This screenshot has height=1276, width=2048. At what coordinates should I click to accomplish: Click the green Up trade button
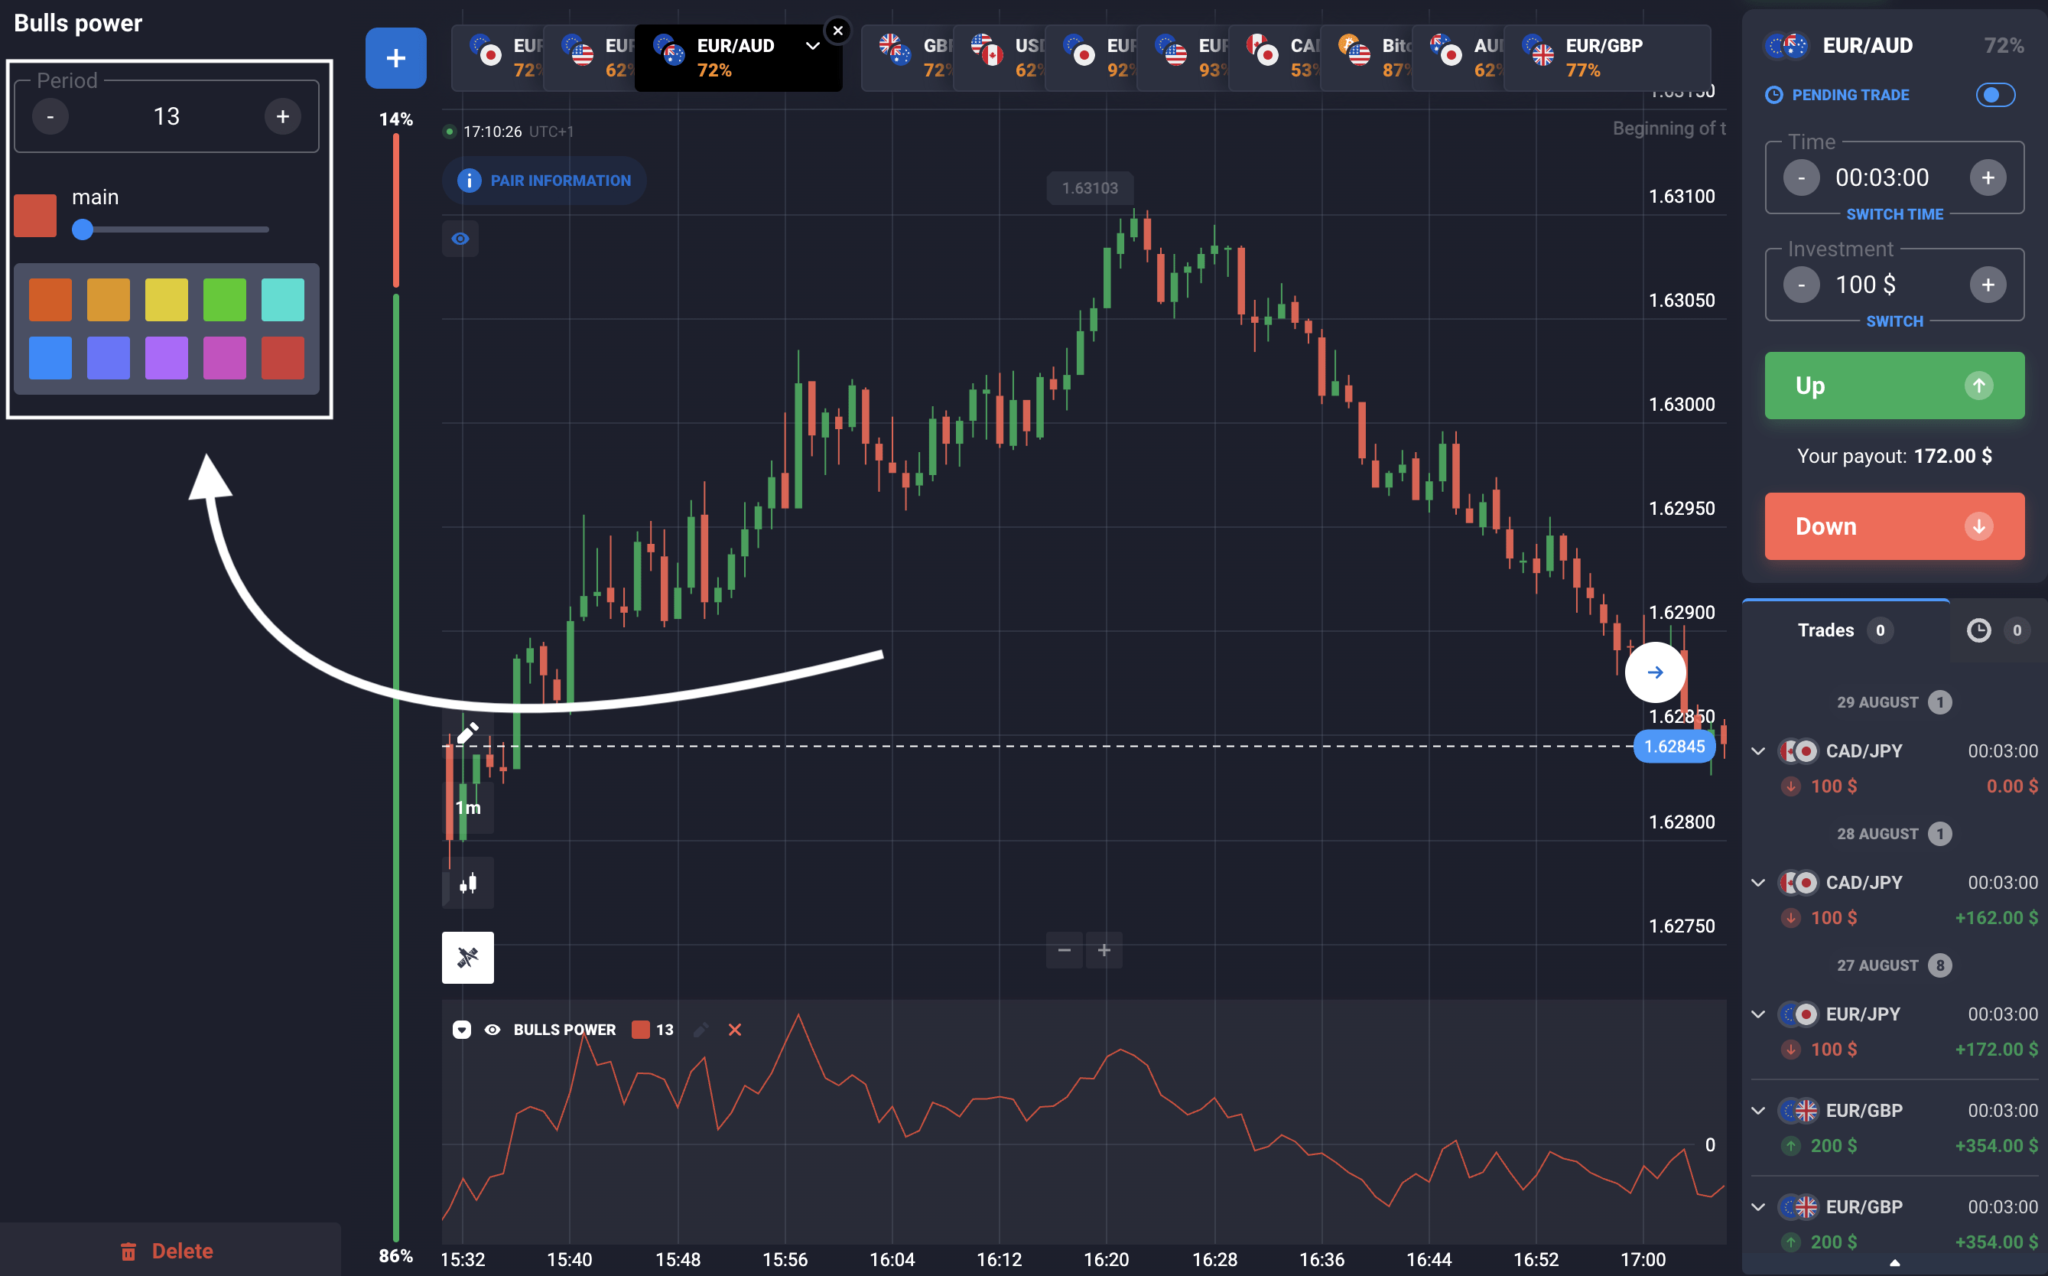point(1894,386)
